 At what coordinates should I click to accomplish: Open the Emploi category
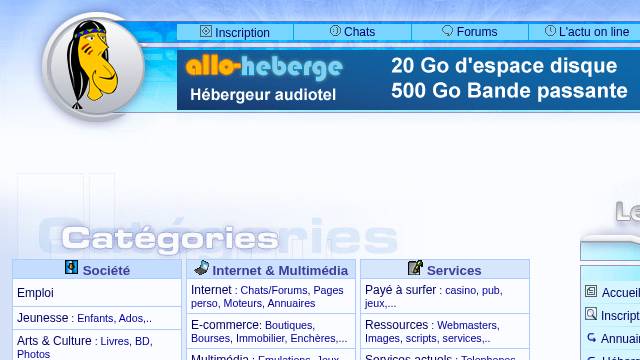(x=36, y=293)
